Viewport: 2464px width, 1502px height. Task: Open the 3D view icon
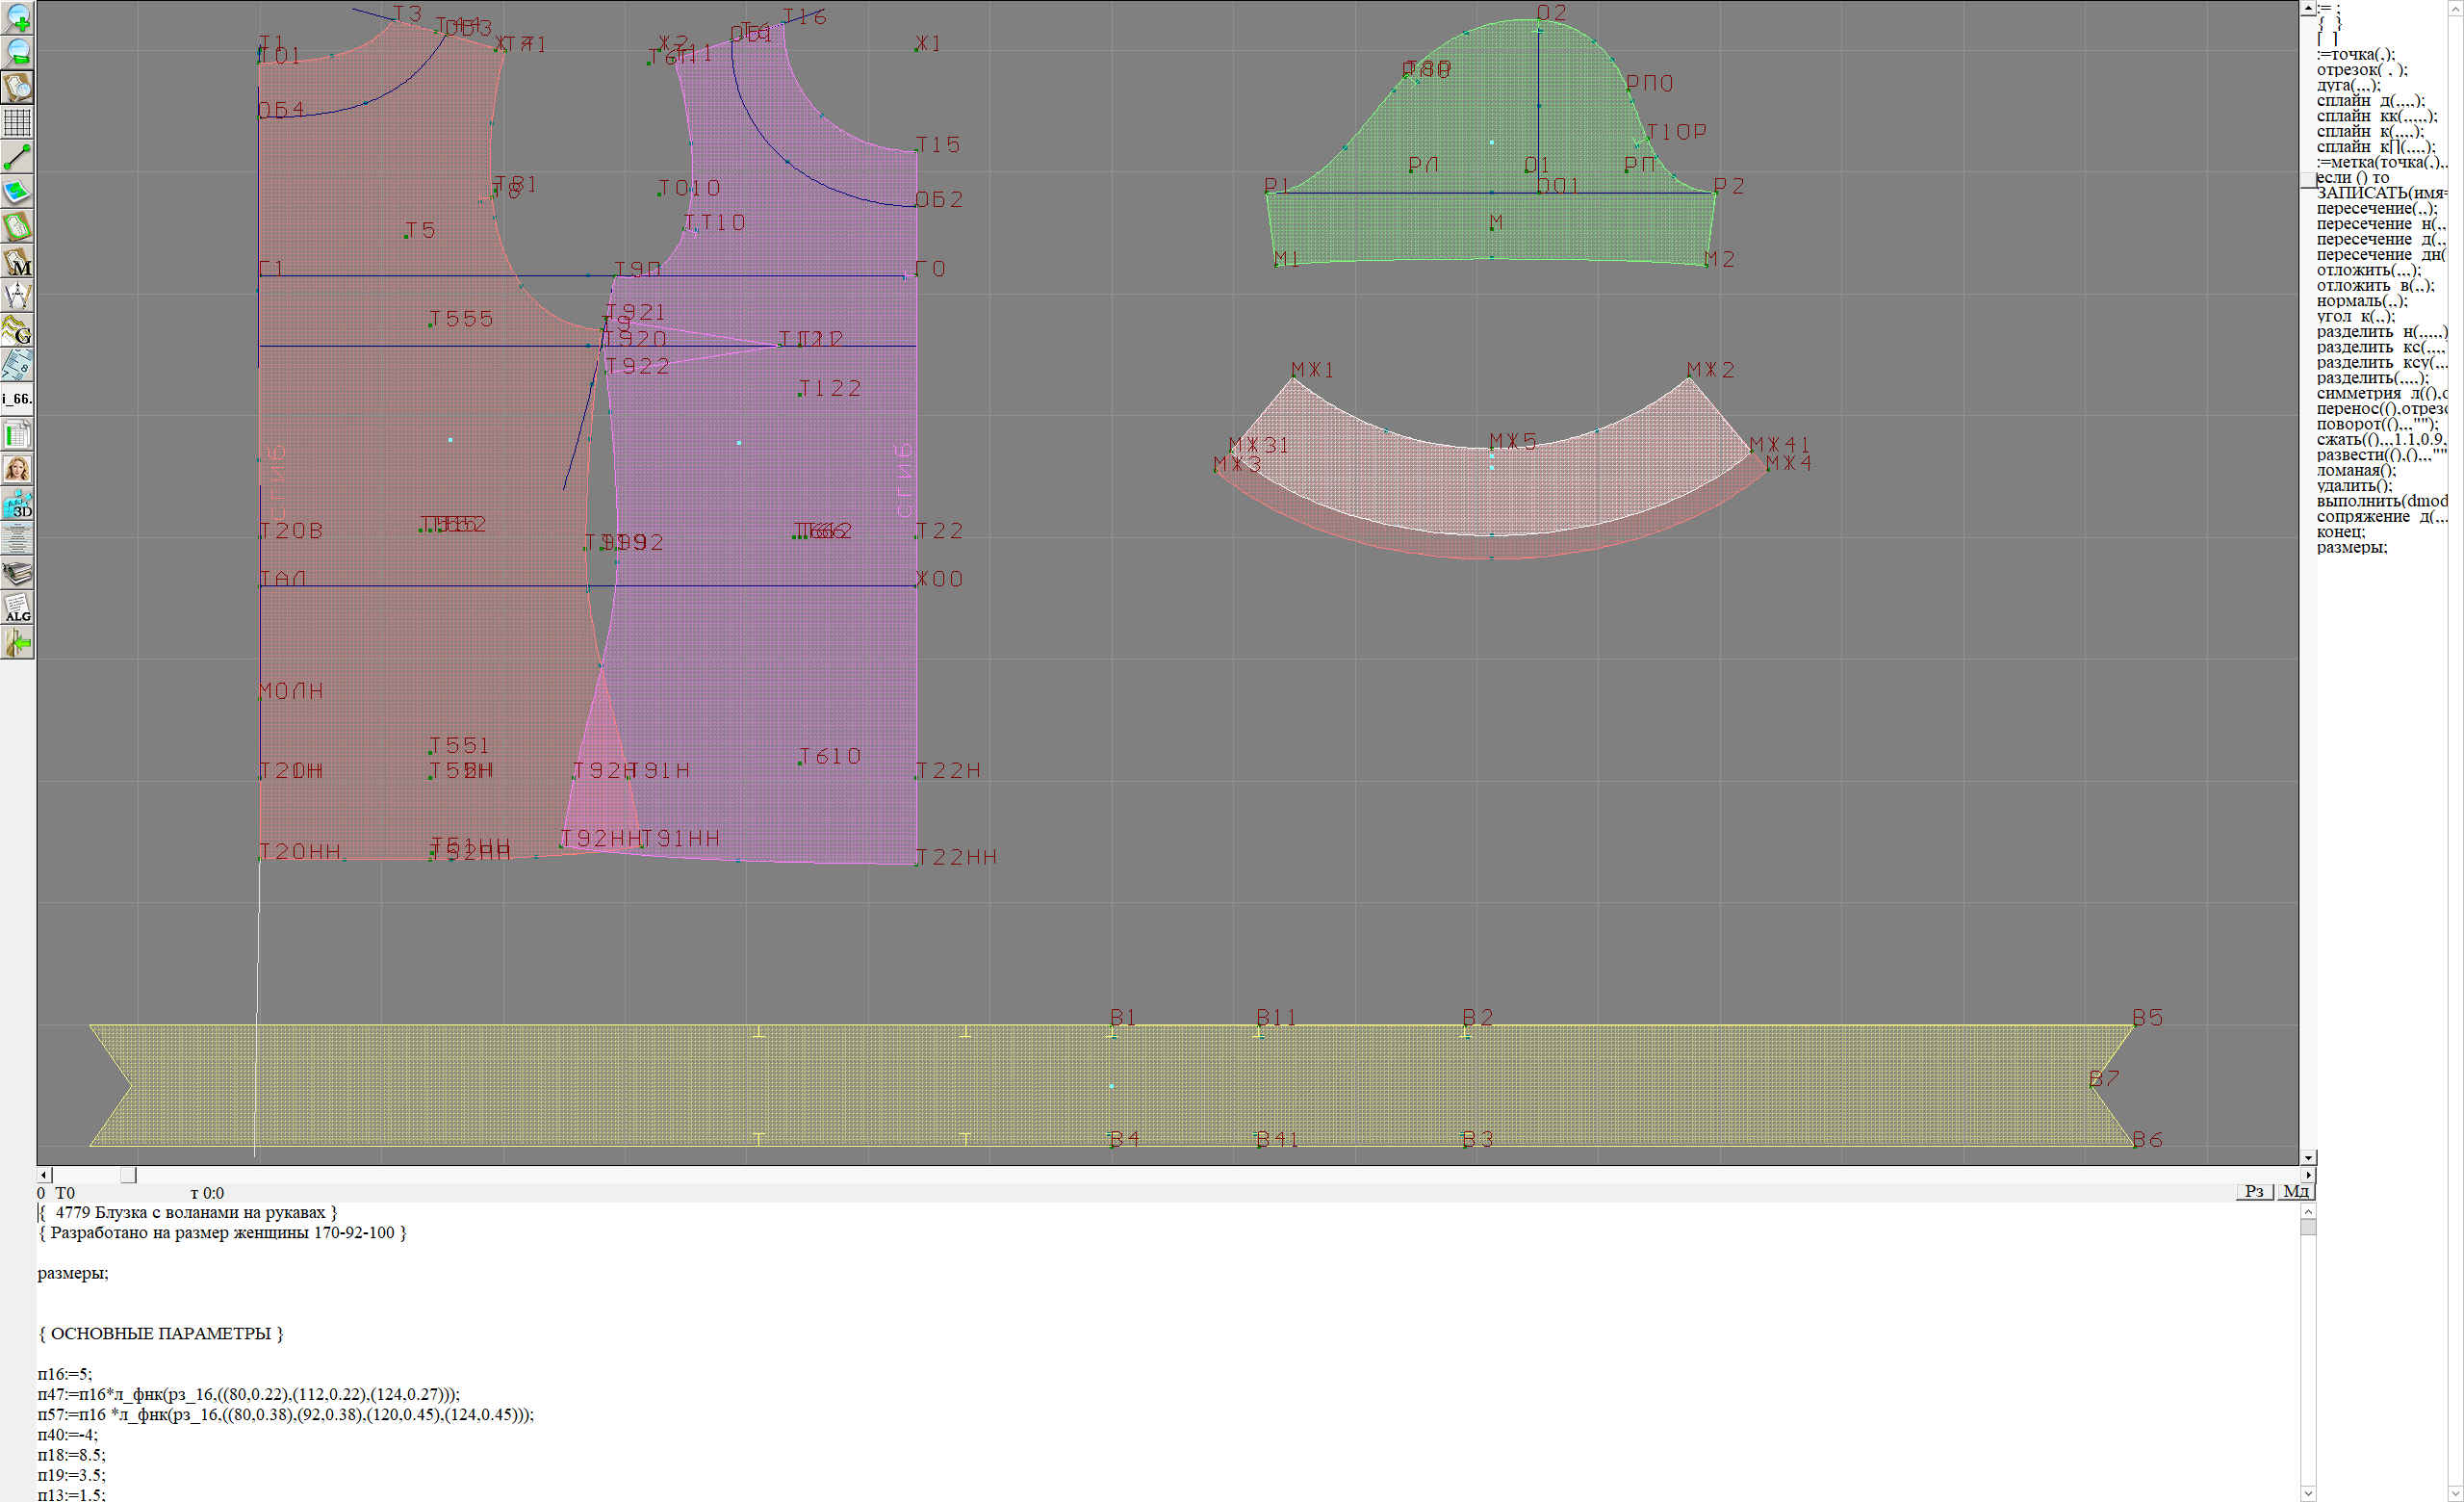pyautogui.click(x=18, y=504)
